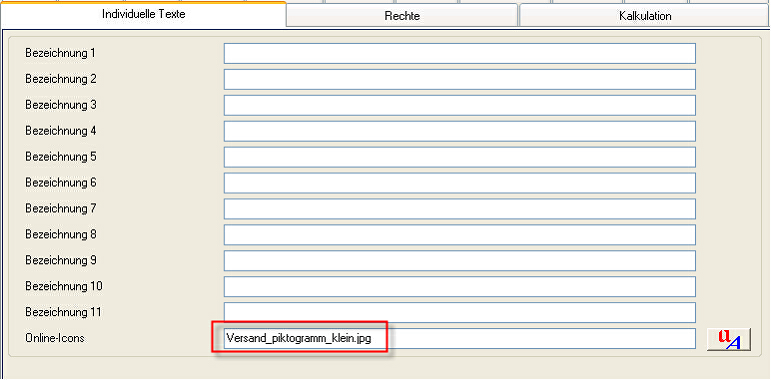771x380 pixels.
Task: Focus the Bezeichnung 7 field
Action: (x=460, y=209)
